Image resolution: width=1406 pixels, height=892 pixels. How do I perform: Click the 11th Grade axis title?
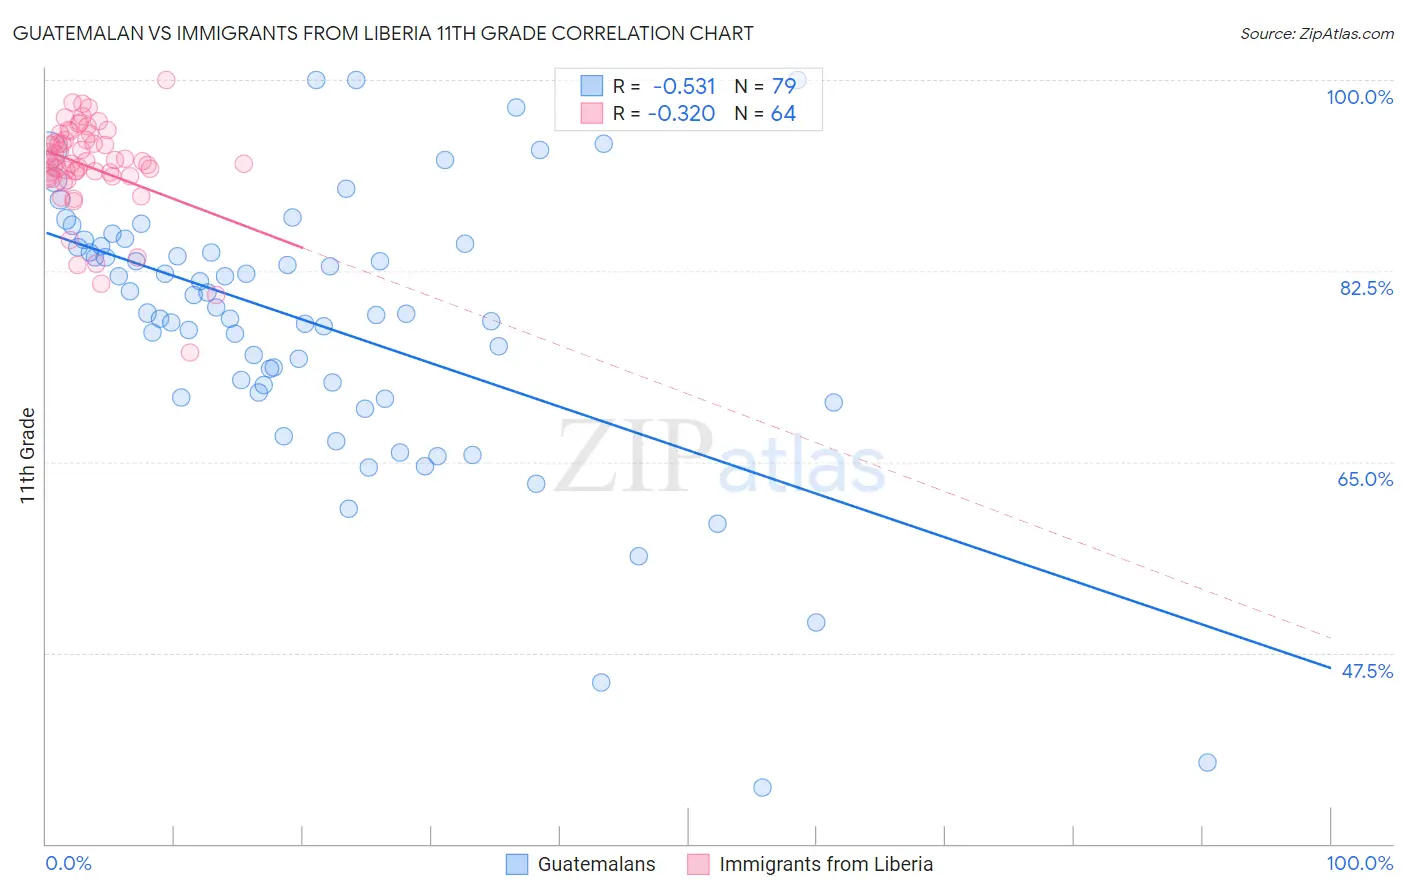point(28,455)
